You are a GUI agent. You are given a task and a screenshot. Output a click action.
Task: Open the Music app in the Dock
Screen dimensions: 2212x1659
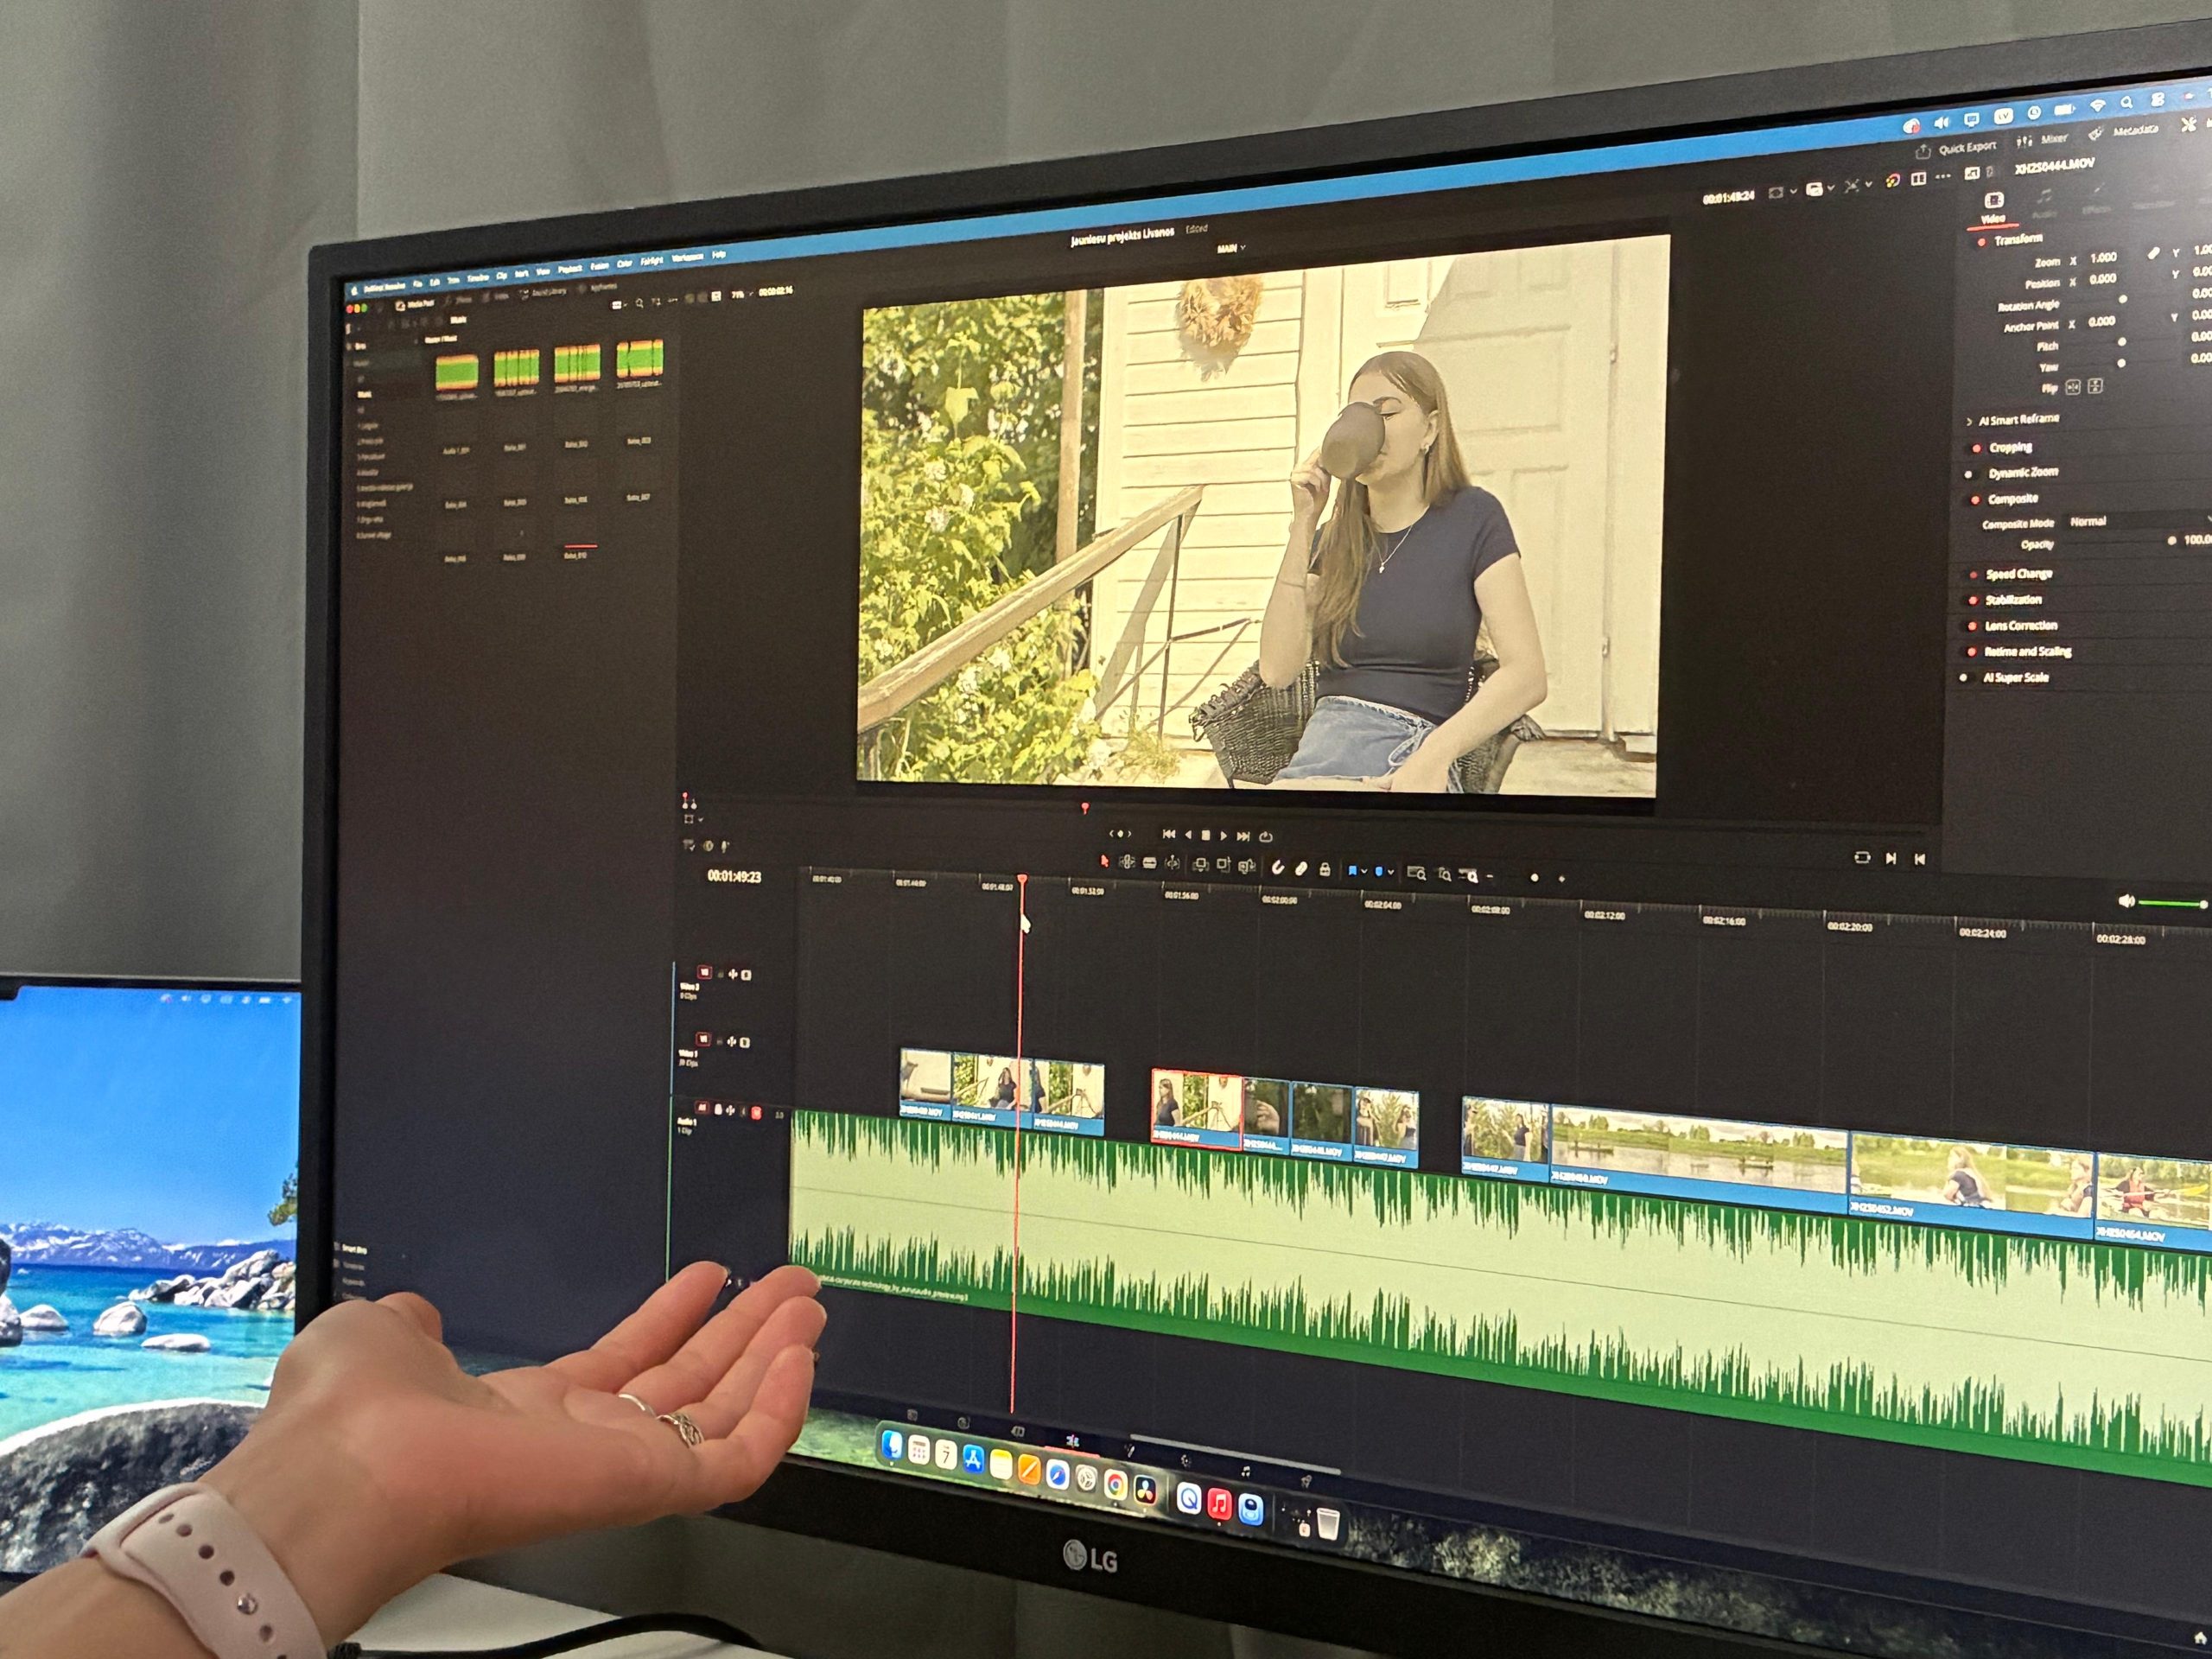pyautogui.click(x=1220, y=1504)
